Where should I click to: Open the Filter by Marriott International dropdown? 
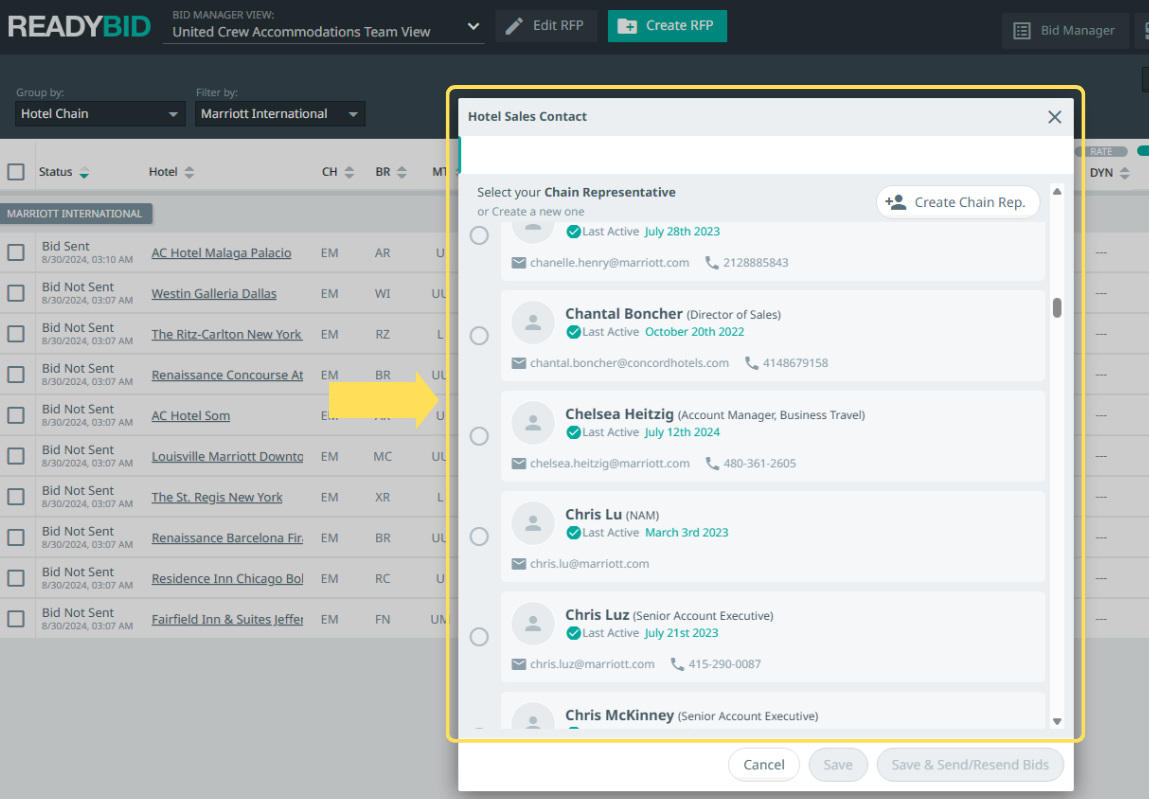click(280, 114)
